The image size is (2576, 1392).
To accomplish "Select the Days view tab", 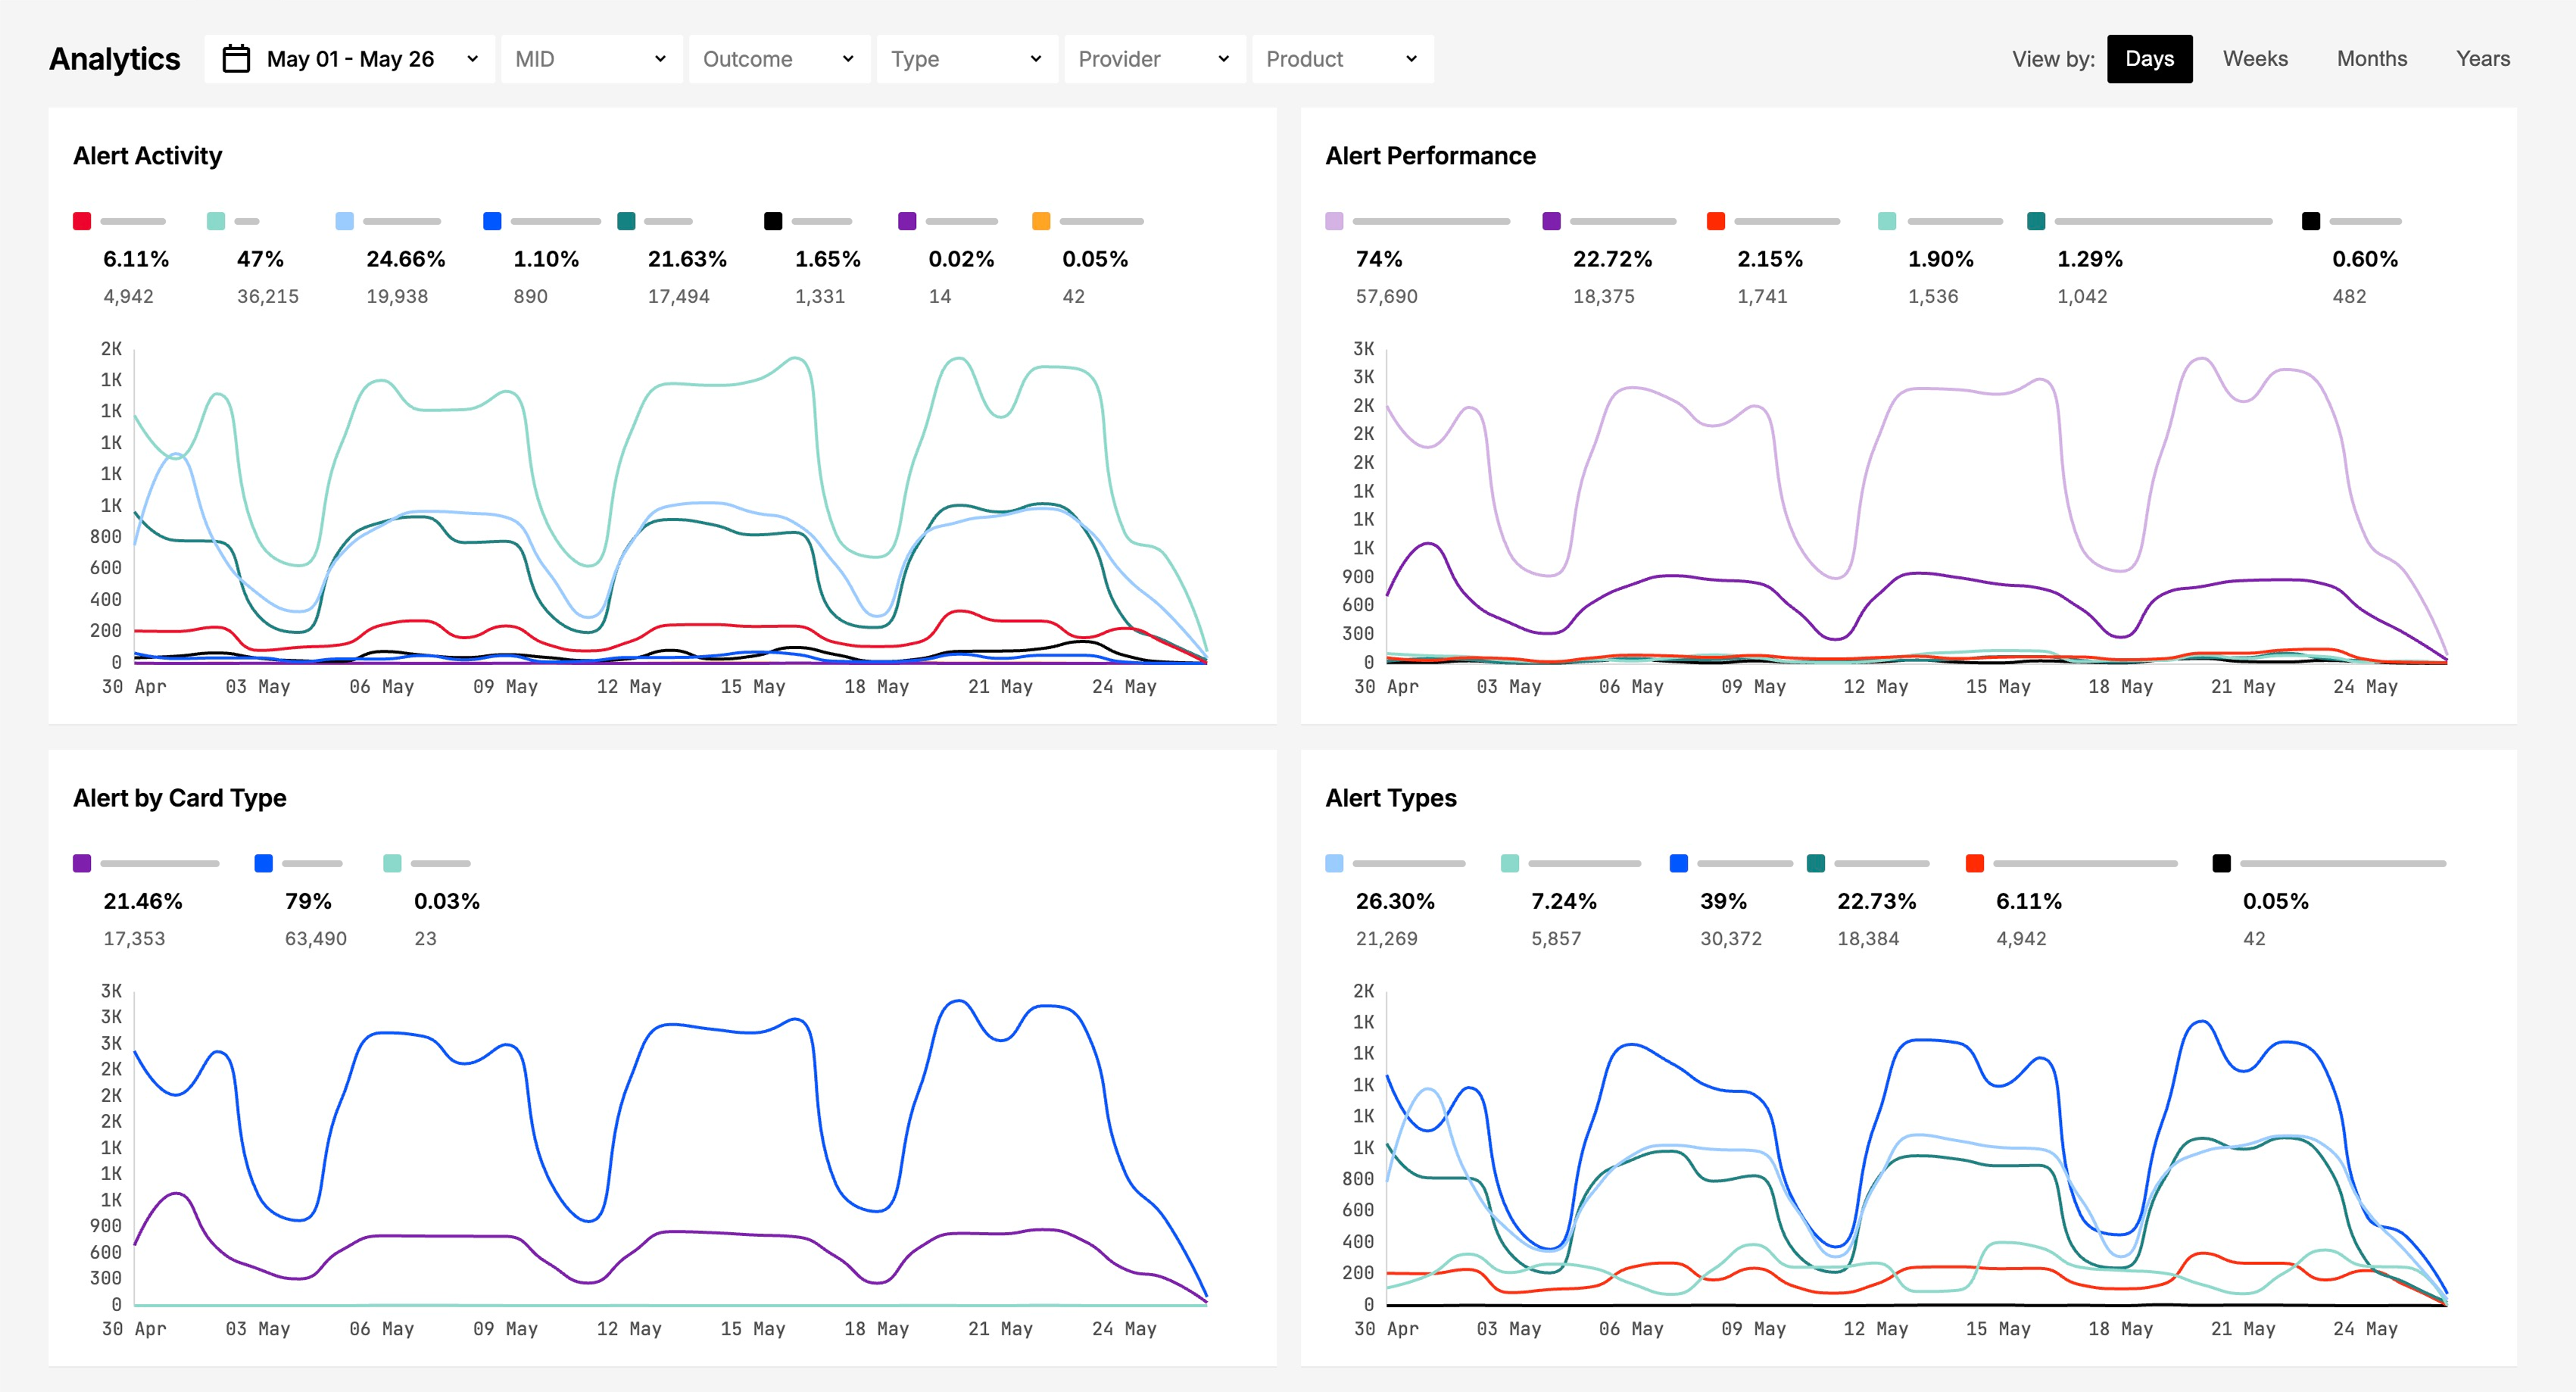I will pos(2148,59).
